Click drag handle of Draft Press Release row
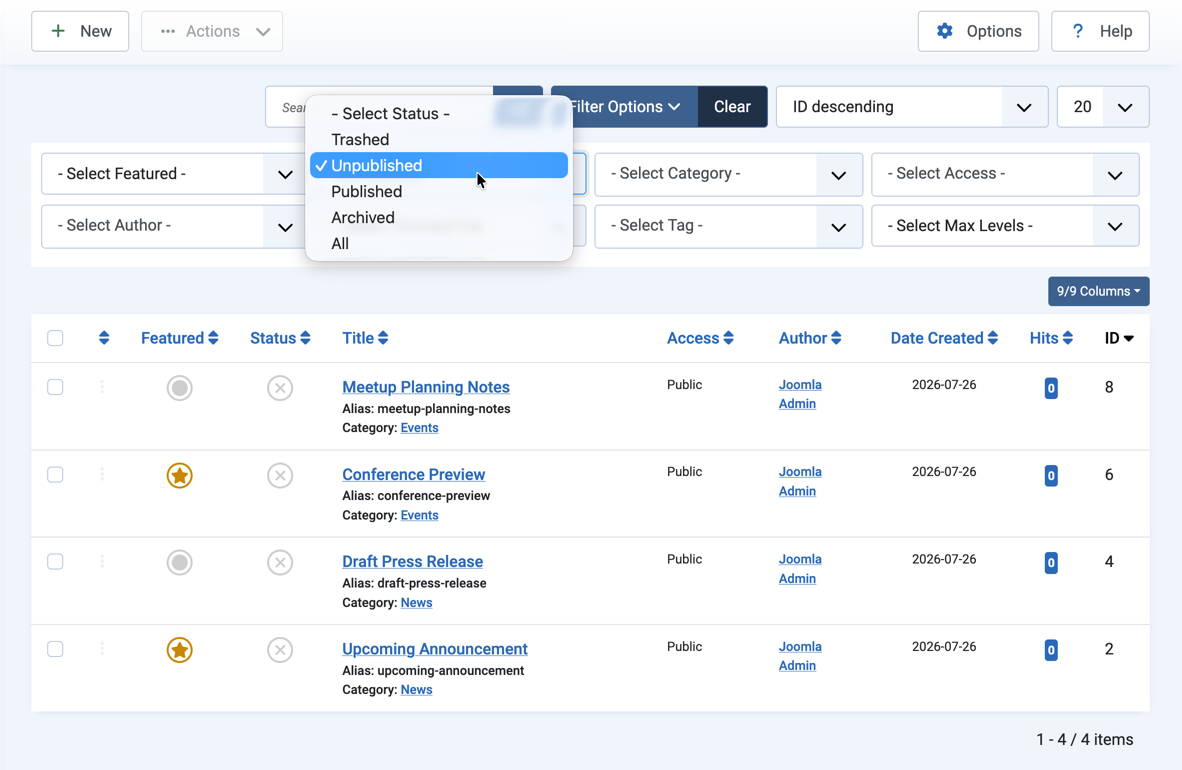 click(103, 562)
